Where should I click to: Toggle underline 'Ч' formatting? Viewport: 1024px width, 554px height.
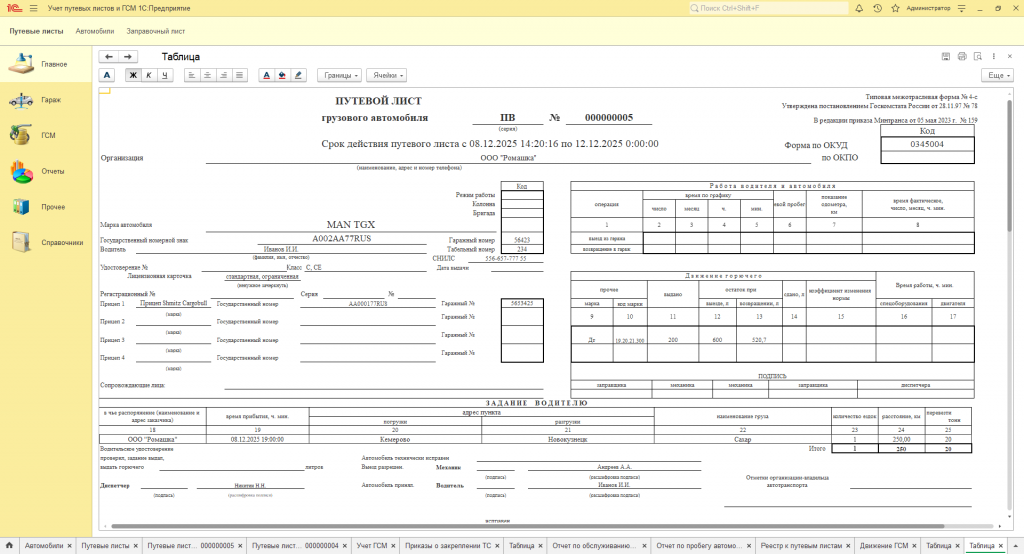click(x=165, y=75)
